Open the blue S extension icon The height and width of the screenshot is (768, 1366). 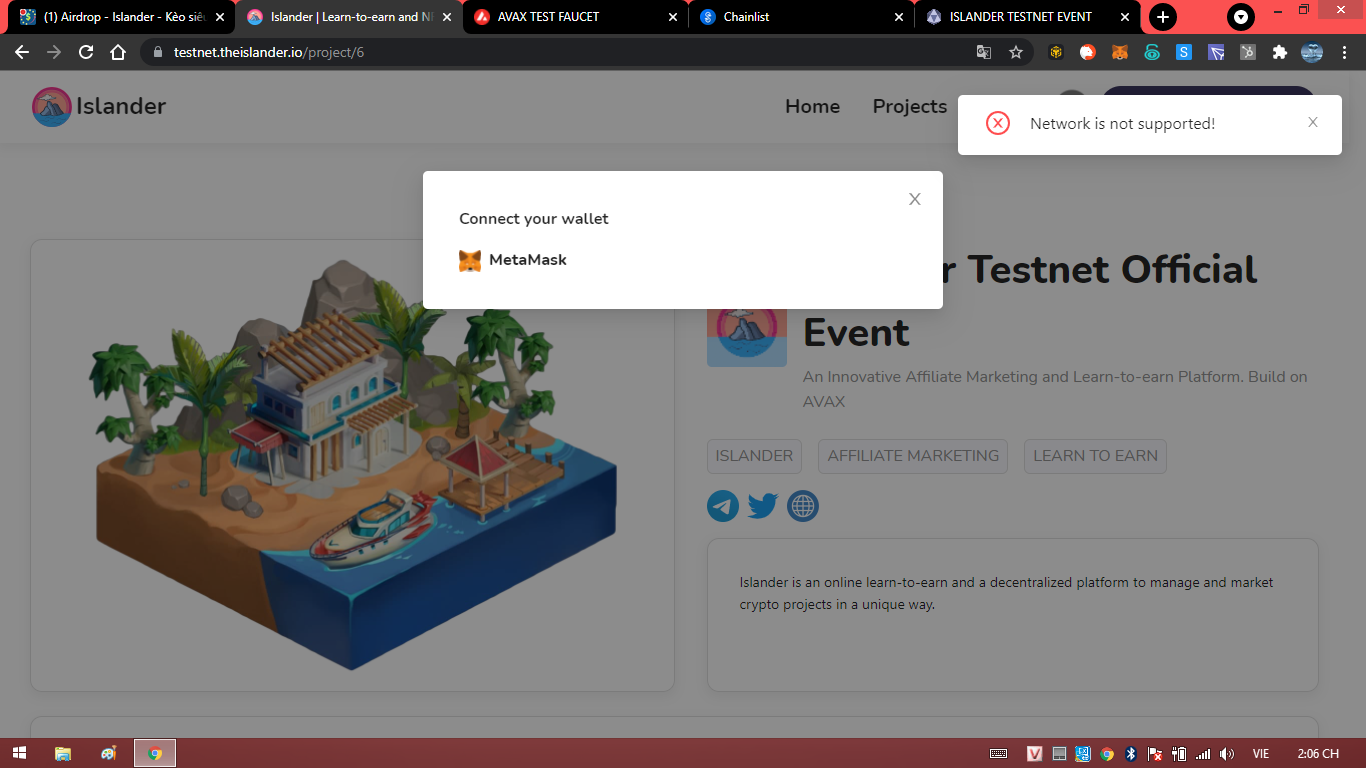click(x=1184, y=52)
